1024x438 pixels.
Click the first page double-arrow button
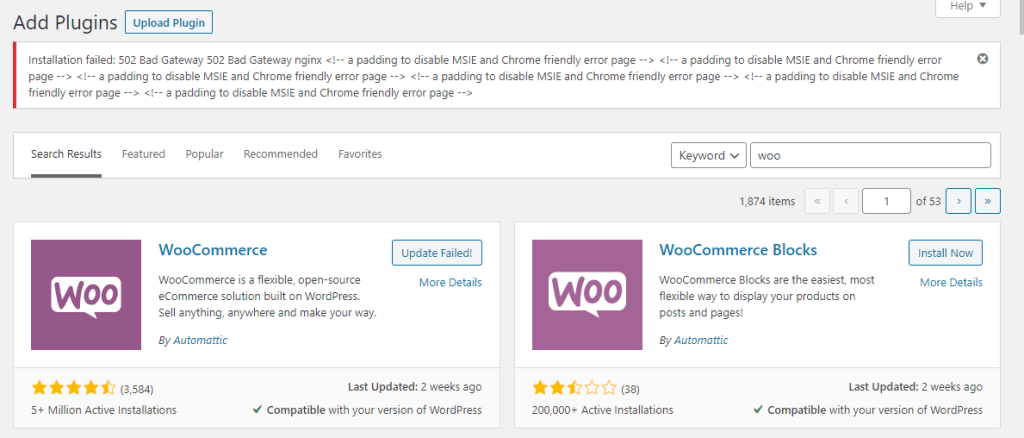click(x=817, y=202)
